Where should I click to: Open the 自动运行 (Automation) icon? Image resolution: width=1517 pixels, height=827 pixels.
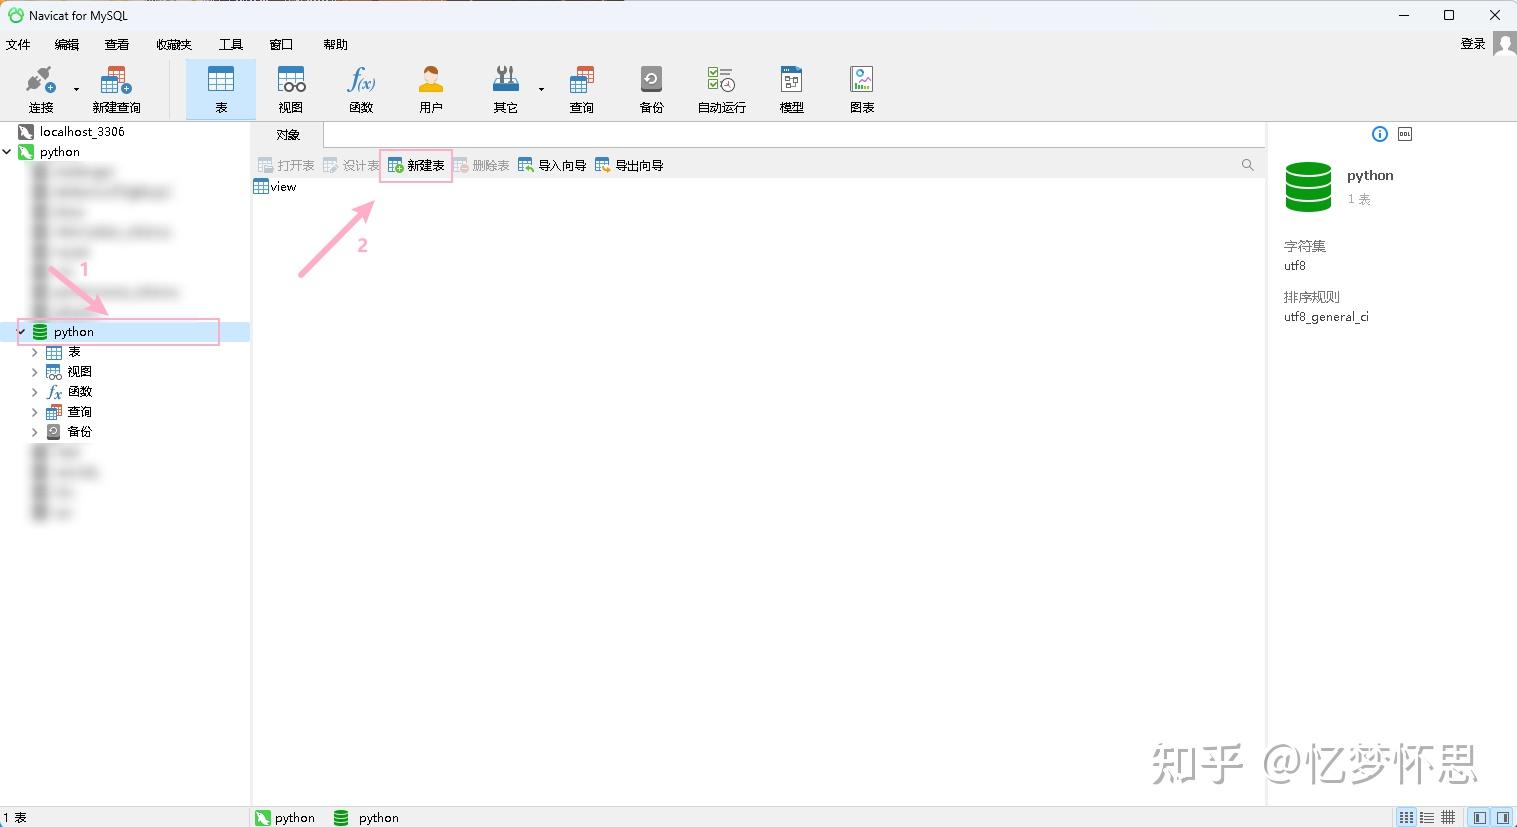click(x=720, y=88)
